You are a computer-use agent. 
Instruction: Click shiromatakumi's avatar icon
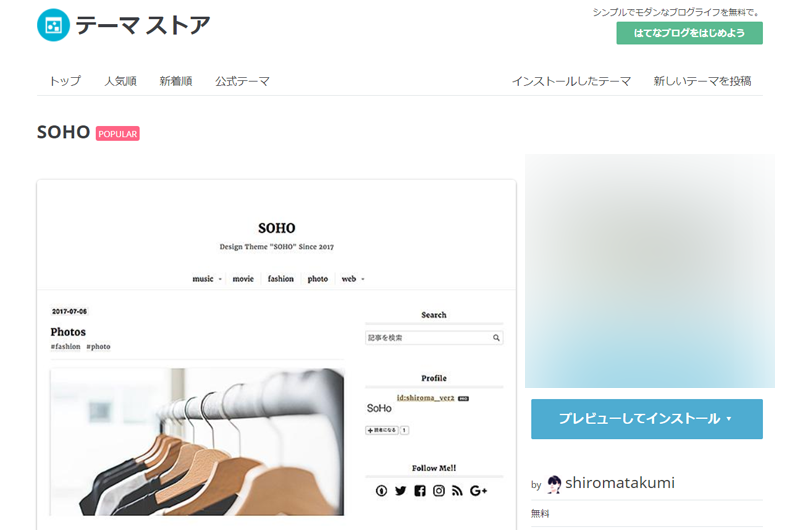coord(554,484)
